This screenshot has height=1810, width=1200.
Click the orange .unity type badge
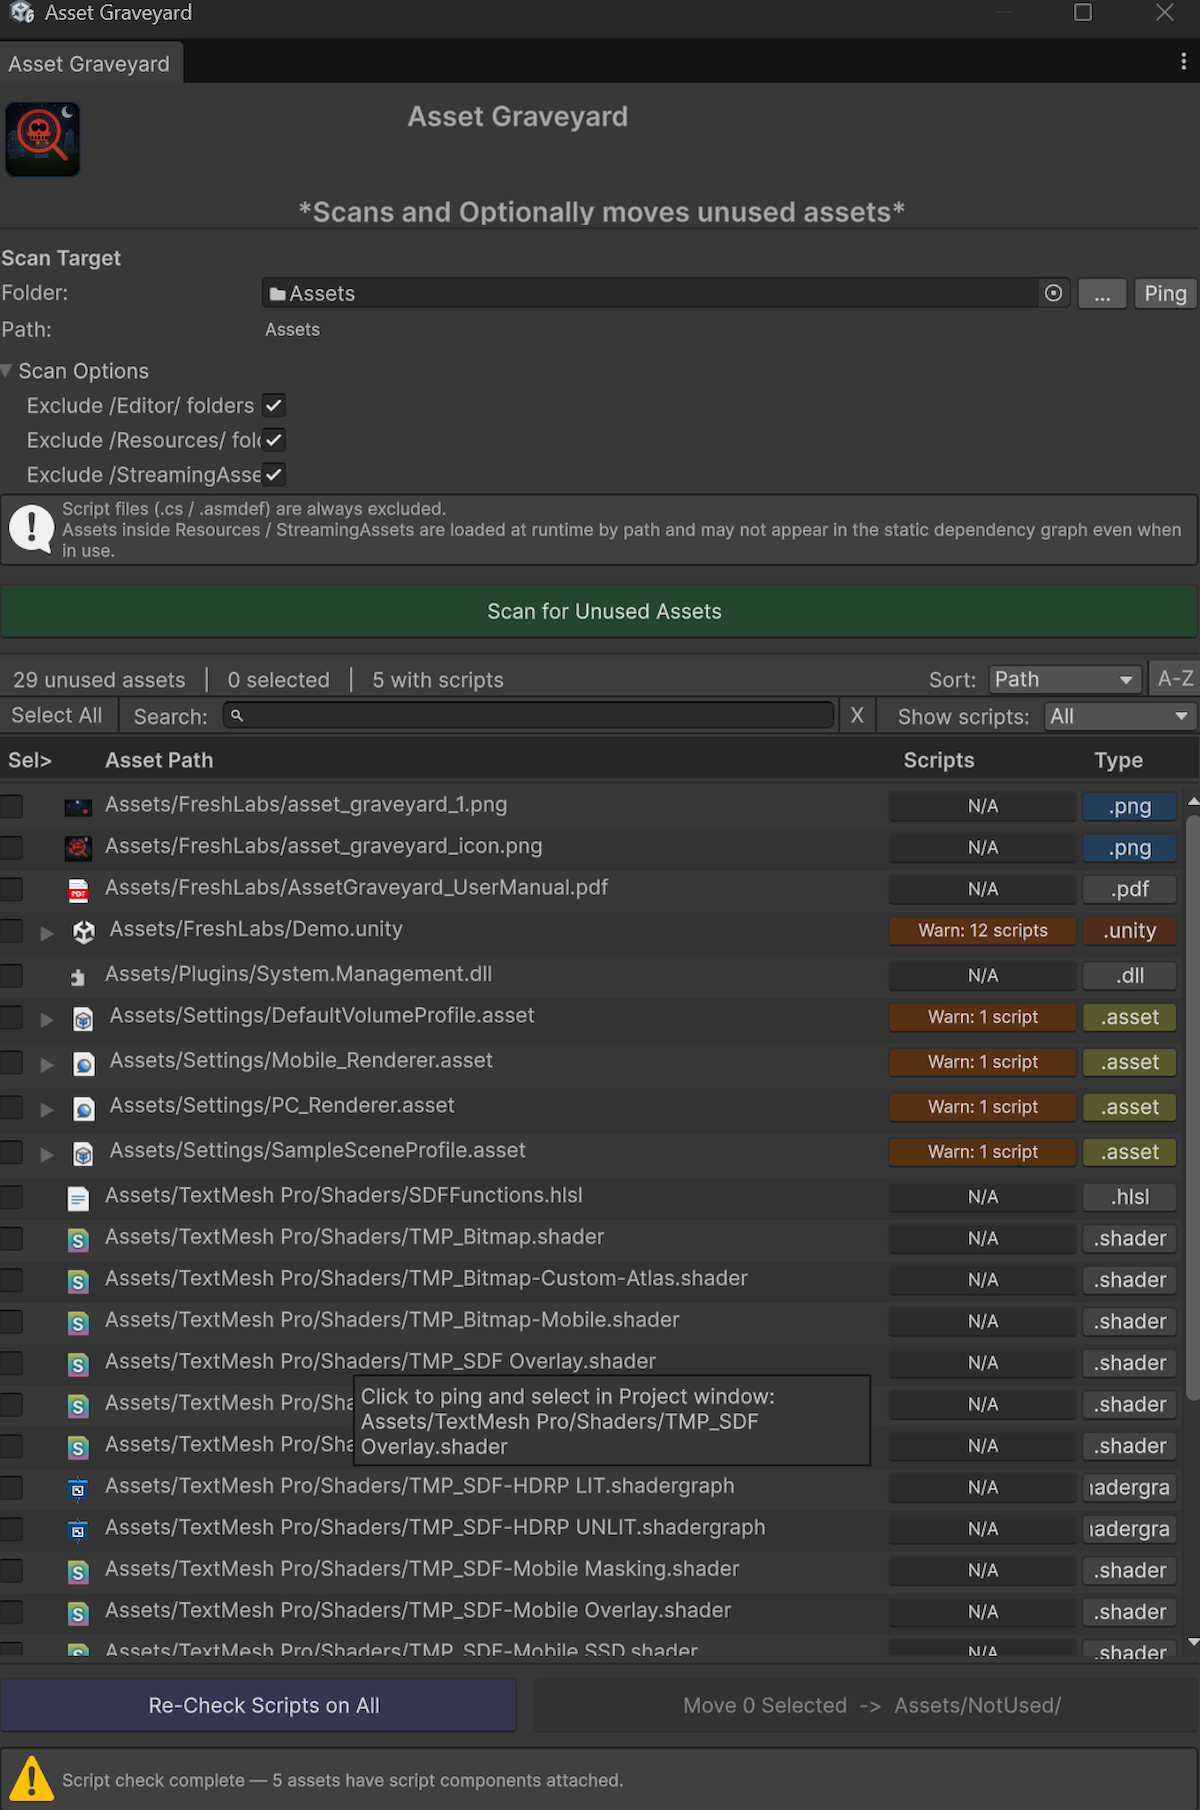point(1130,931)
